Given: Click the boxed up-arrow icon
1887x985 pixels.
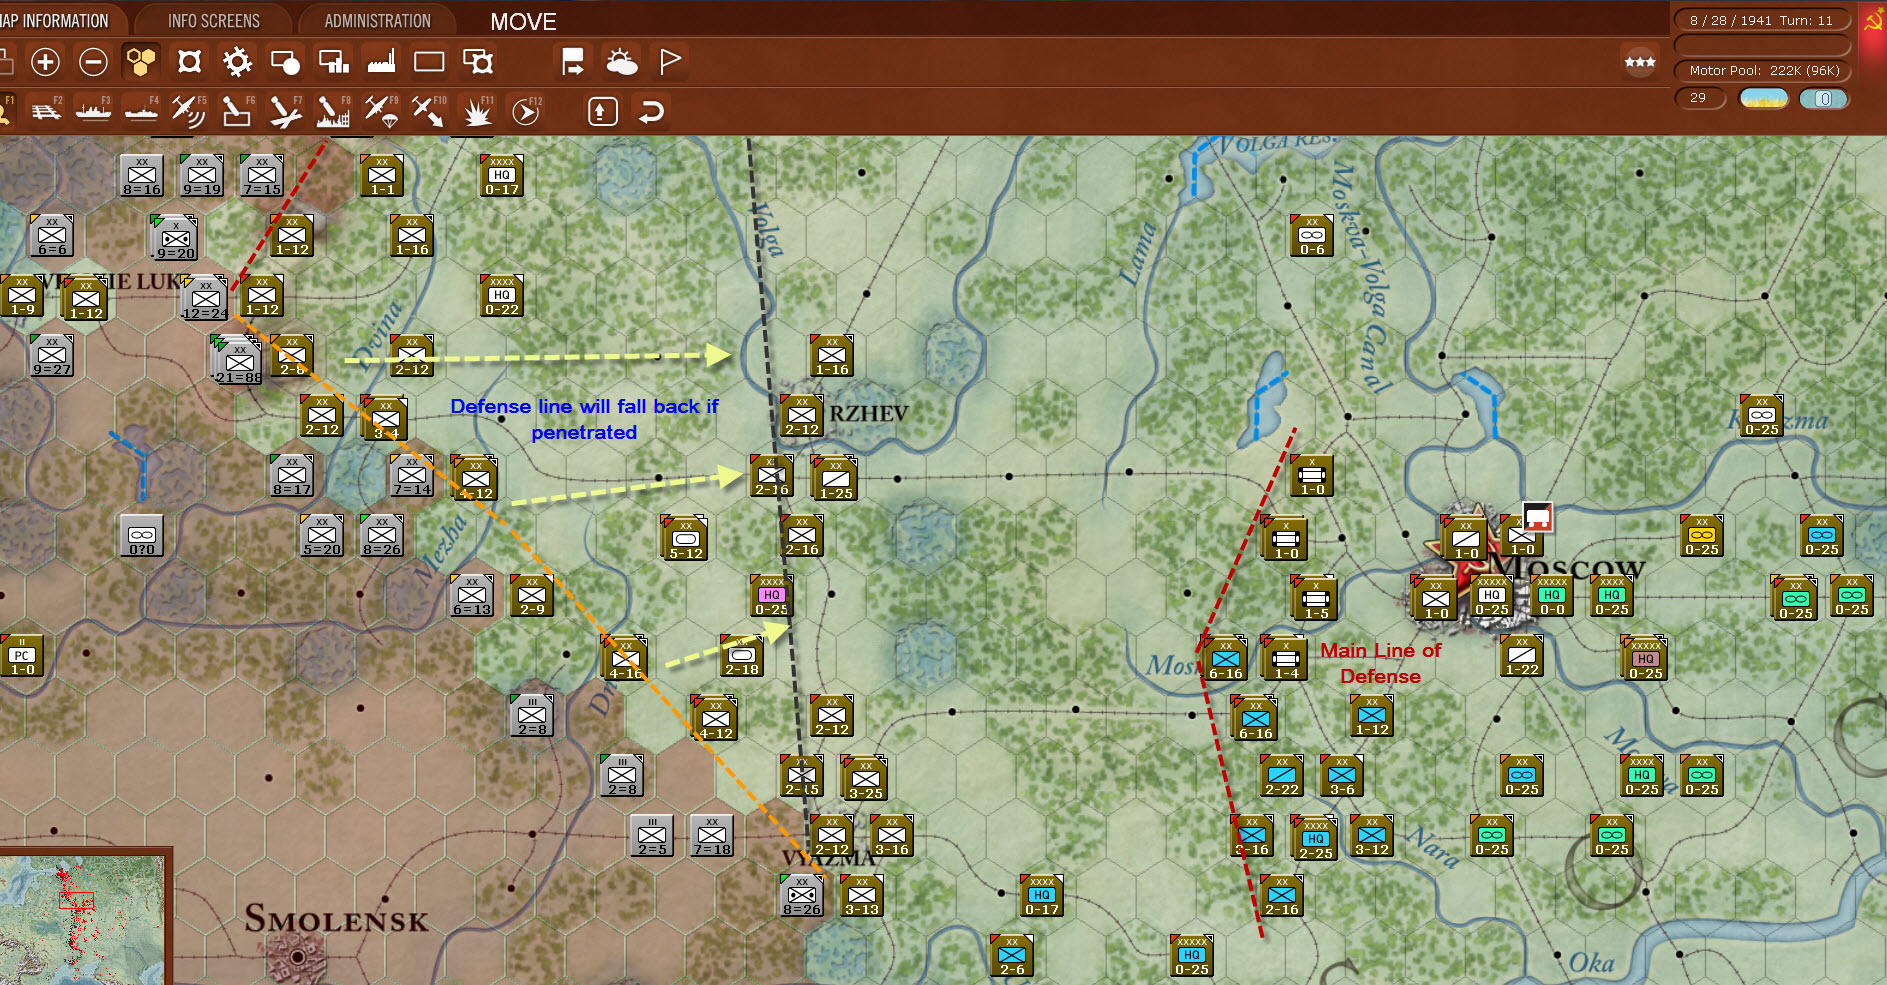Looking at the screenshot, I should click(x=602, y=111).
